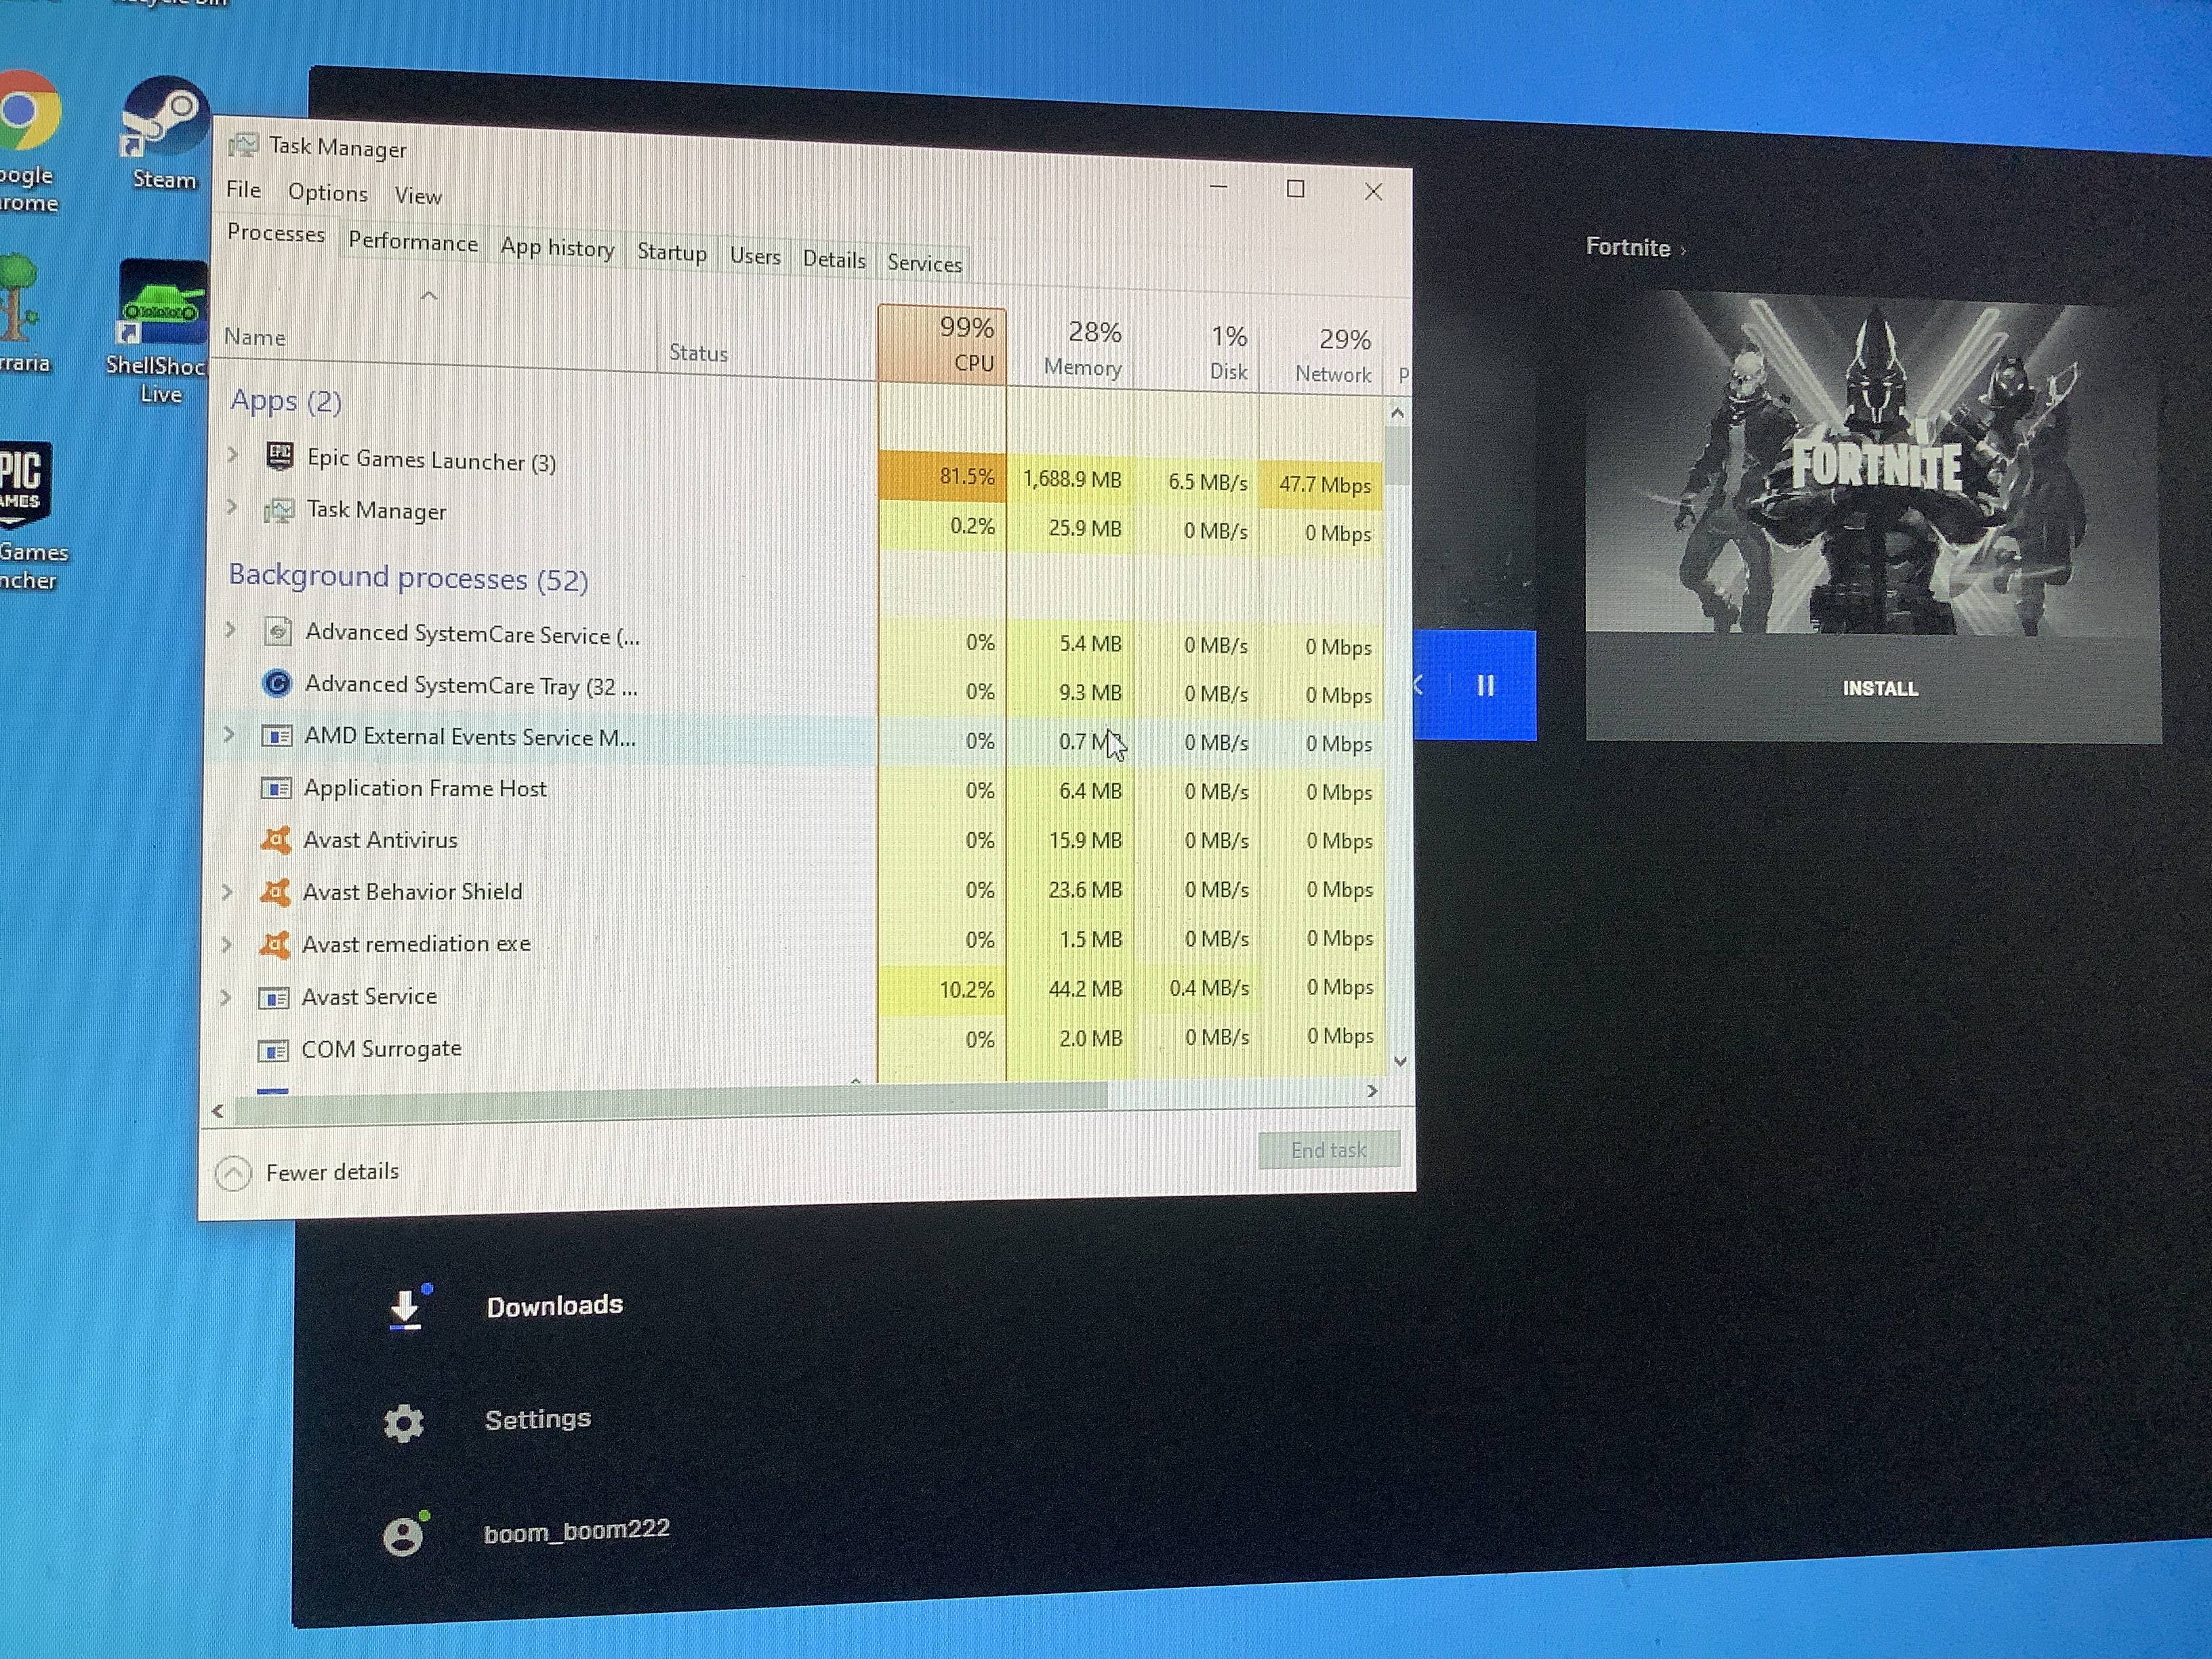Click the Downloads arrow icon in launcher
Image resolution: width=2212 pixels, height=1659 pixels.
click(405, 1309)
